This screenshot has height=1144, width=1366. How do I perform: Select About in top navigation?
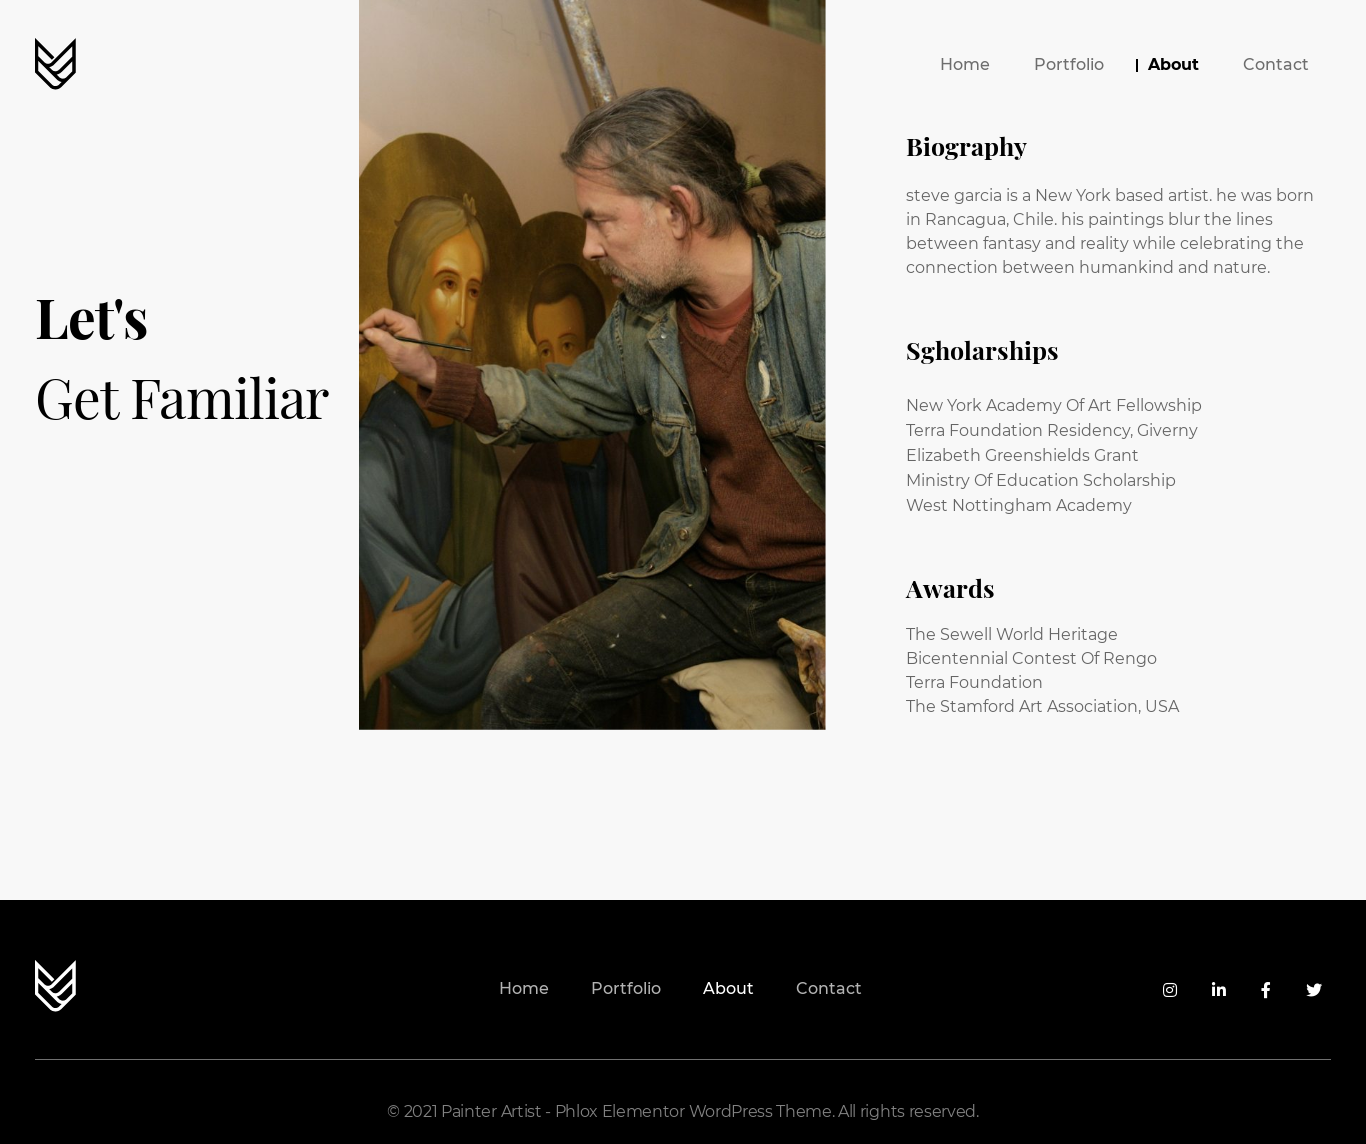[1173, 64]
